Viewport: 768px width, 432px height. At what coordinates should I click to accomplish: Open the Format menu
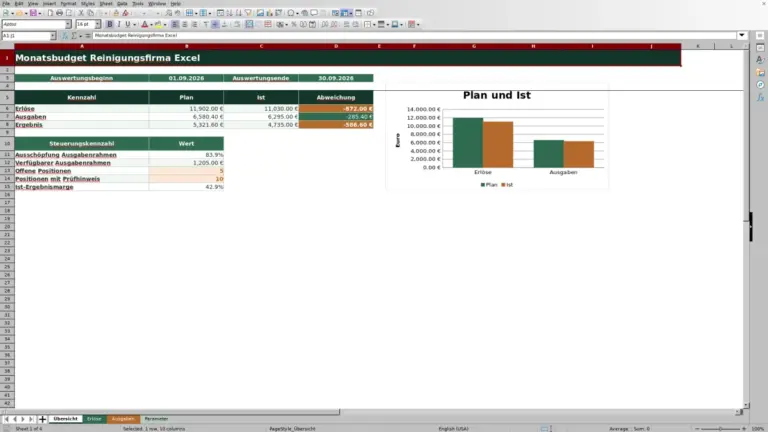click(x=68, y=3)
